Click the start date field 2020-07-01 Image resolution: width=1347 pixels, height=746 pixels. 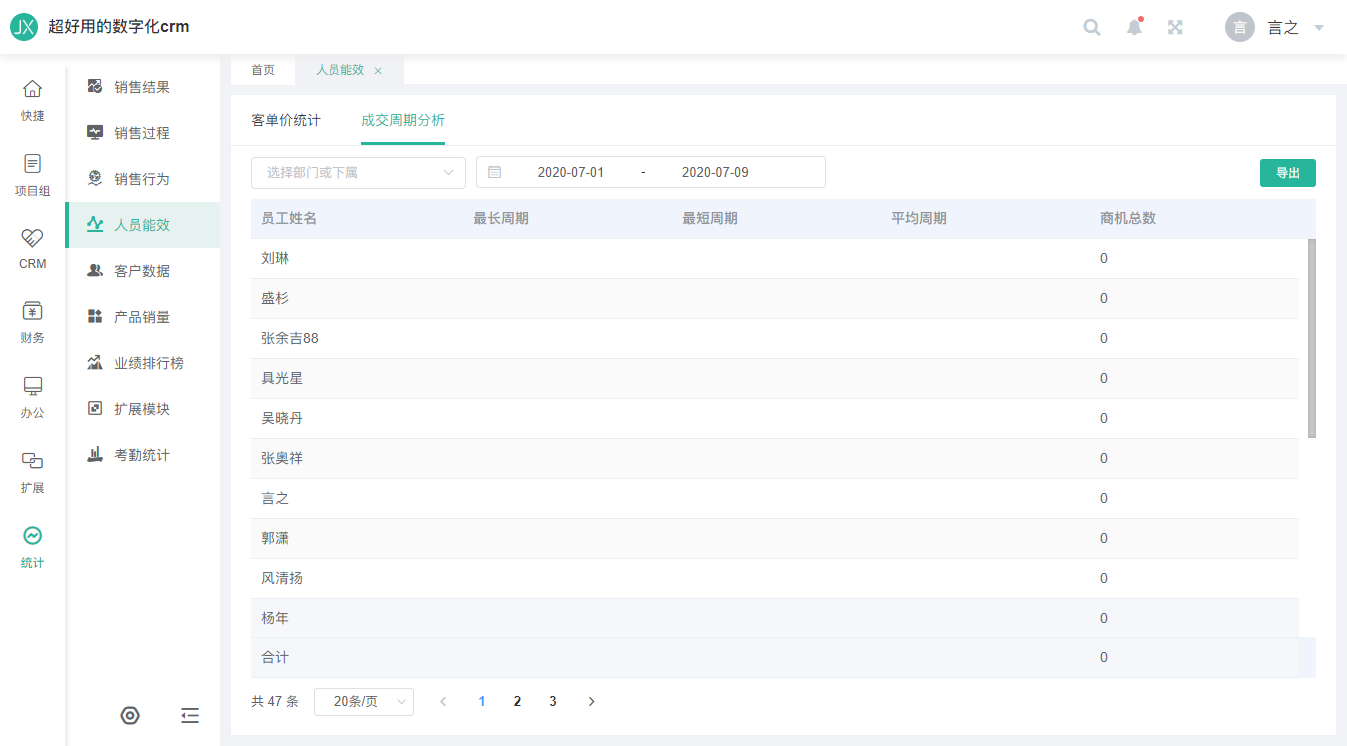(x=571, y=172)
